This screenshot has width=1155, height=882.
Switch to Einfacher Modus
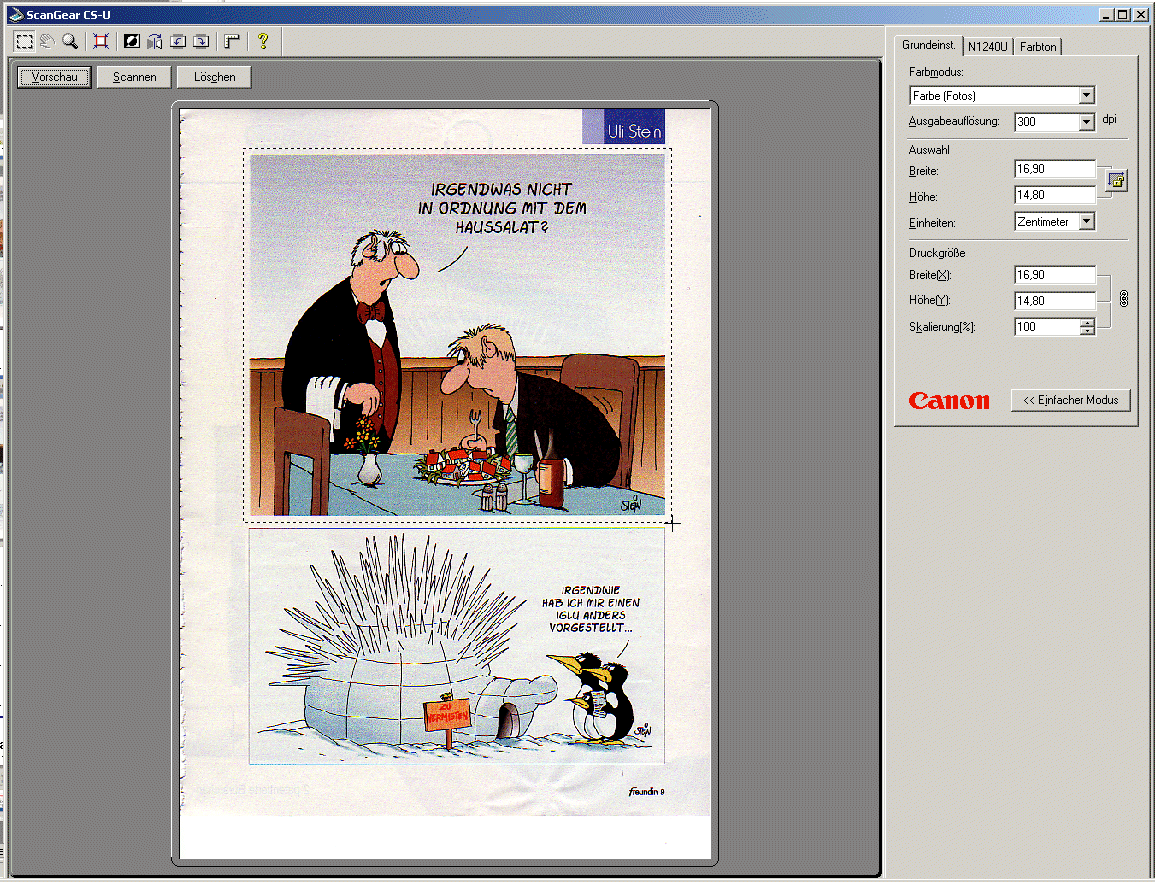[1070, 400]
